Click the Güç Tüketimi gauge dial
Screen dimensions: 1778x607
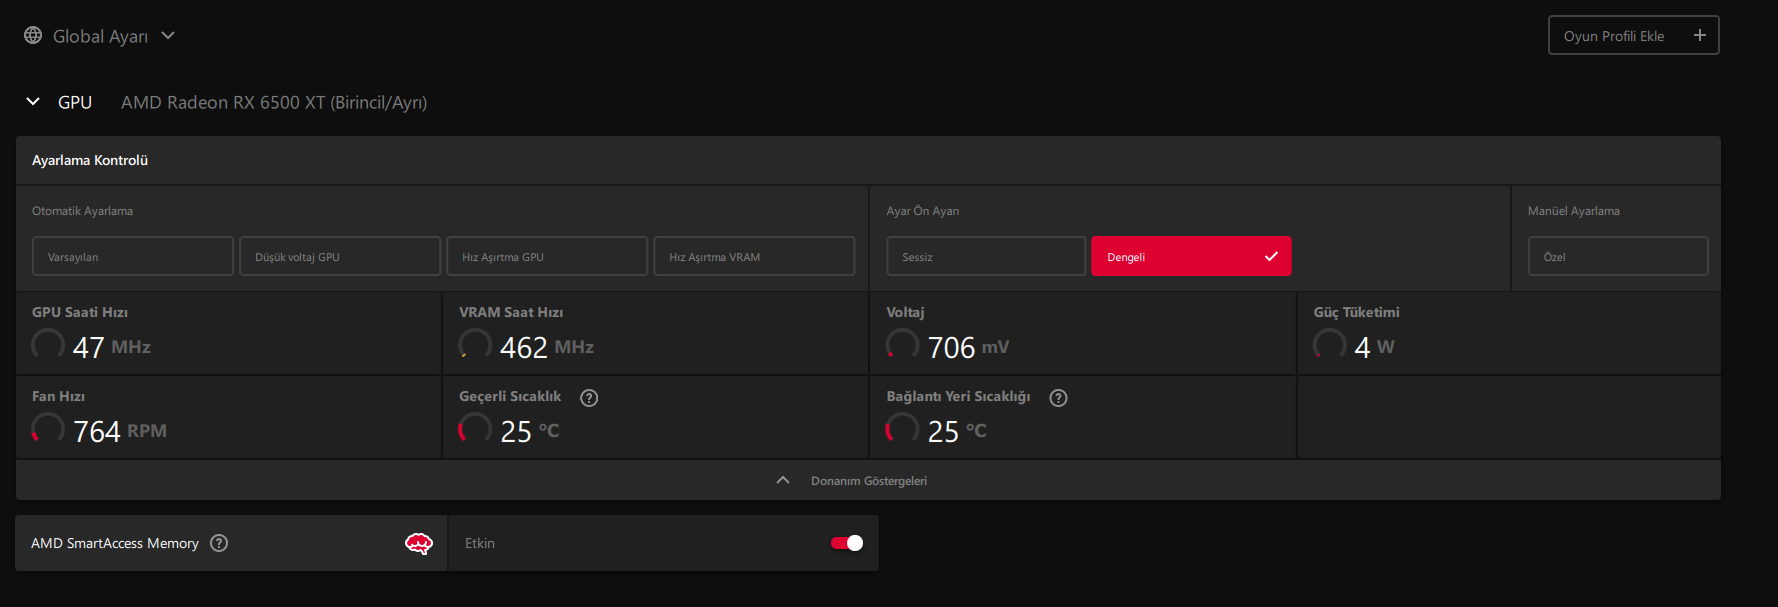pos(1329,345)
